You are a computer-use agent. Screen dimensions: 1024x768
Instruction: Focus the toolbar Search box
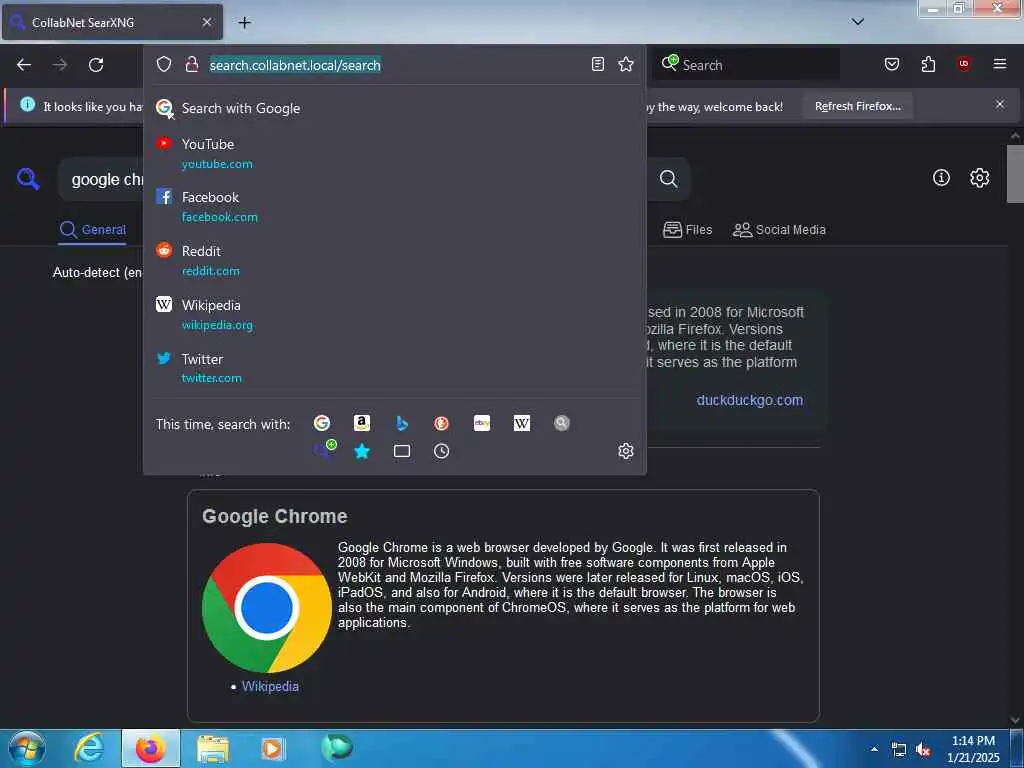(x=746, y=65)
